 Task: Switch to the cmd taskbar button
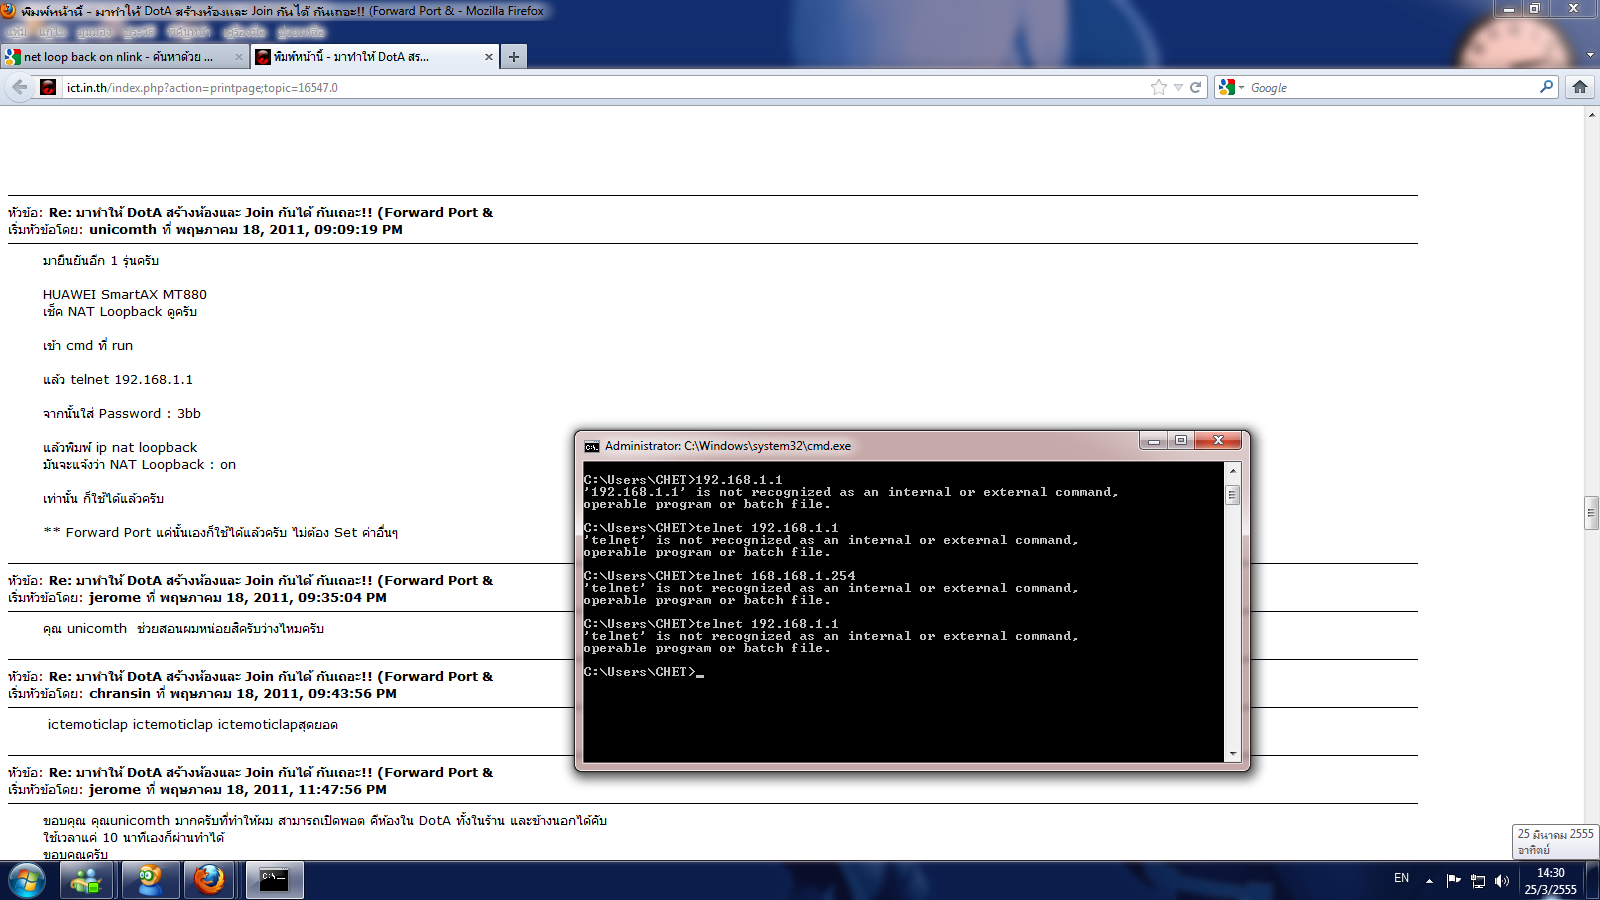click(x=274, y=881)
